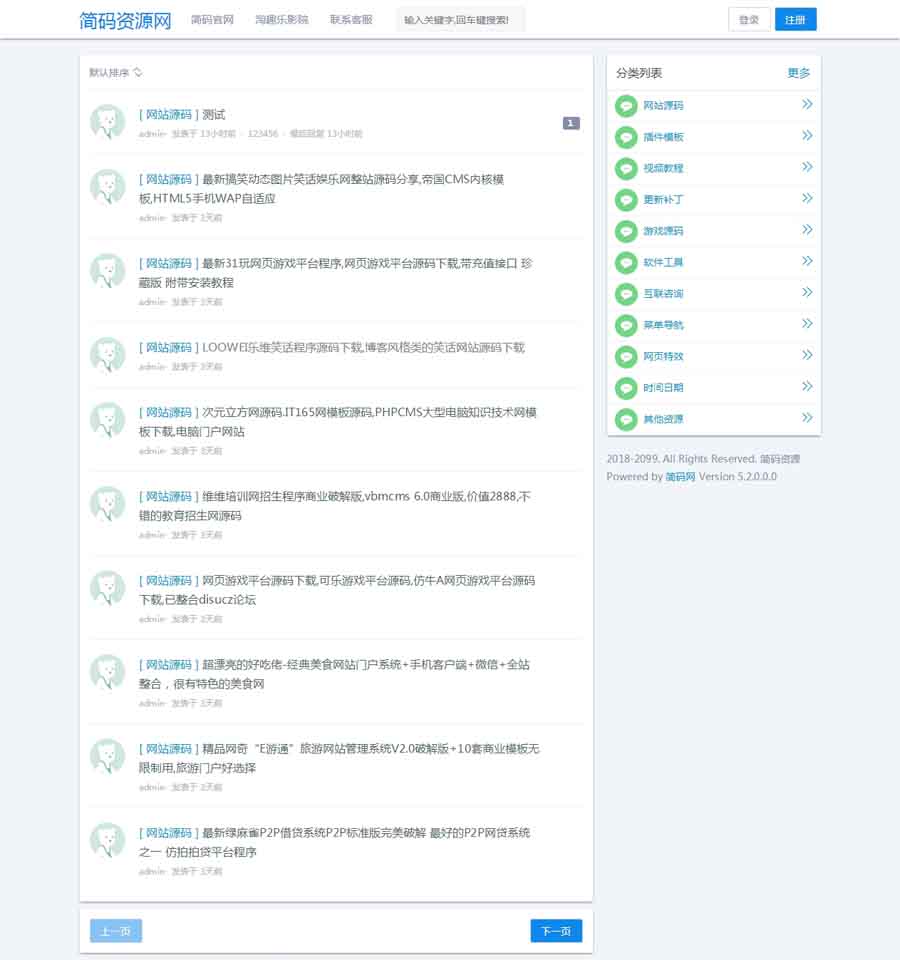Go to next page with 下一页
The image size is (900, 960).
pos(556,931)
